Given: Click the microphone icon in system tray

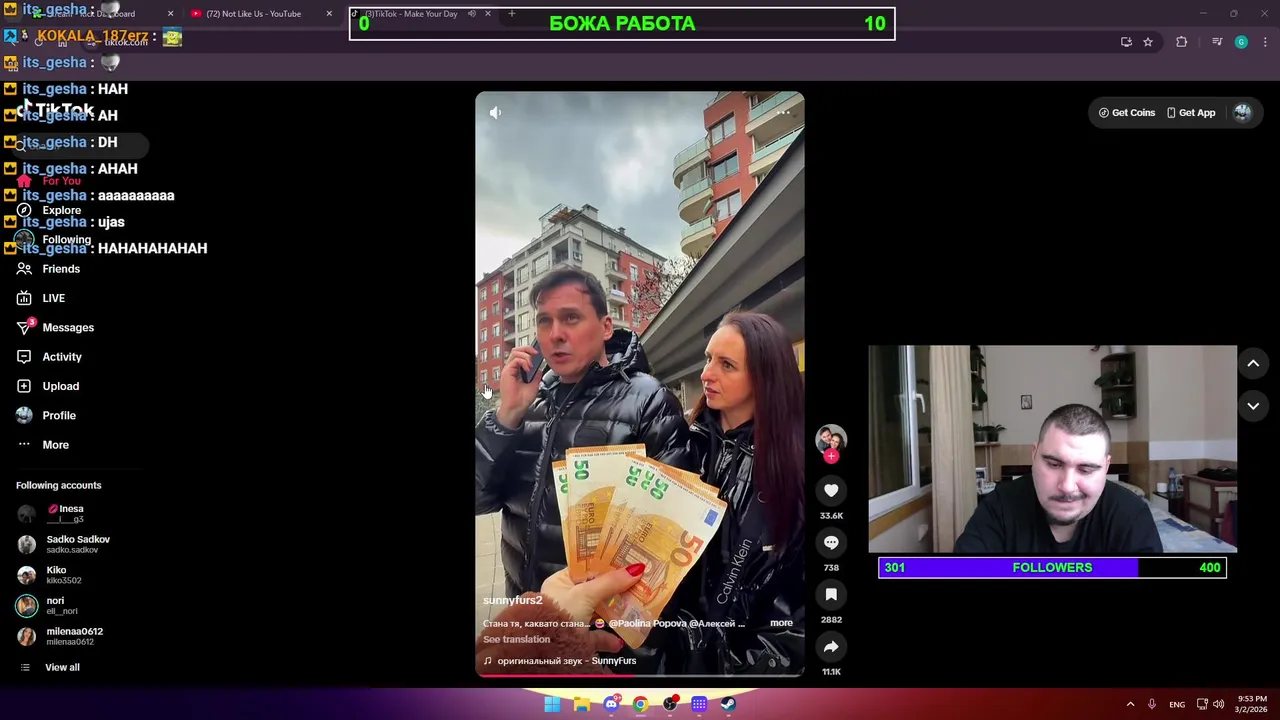Looking at the screenshot, I should coord(1152,704).
